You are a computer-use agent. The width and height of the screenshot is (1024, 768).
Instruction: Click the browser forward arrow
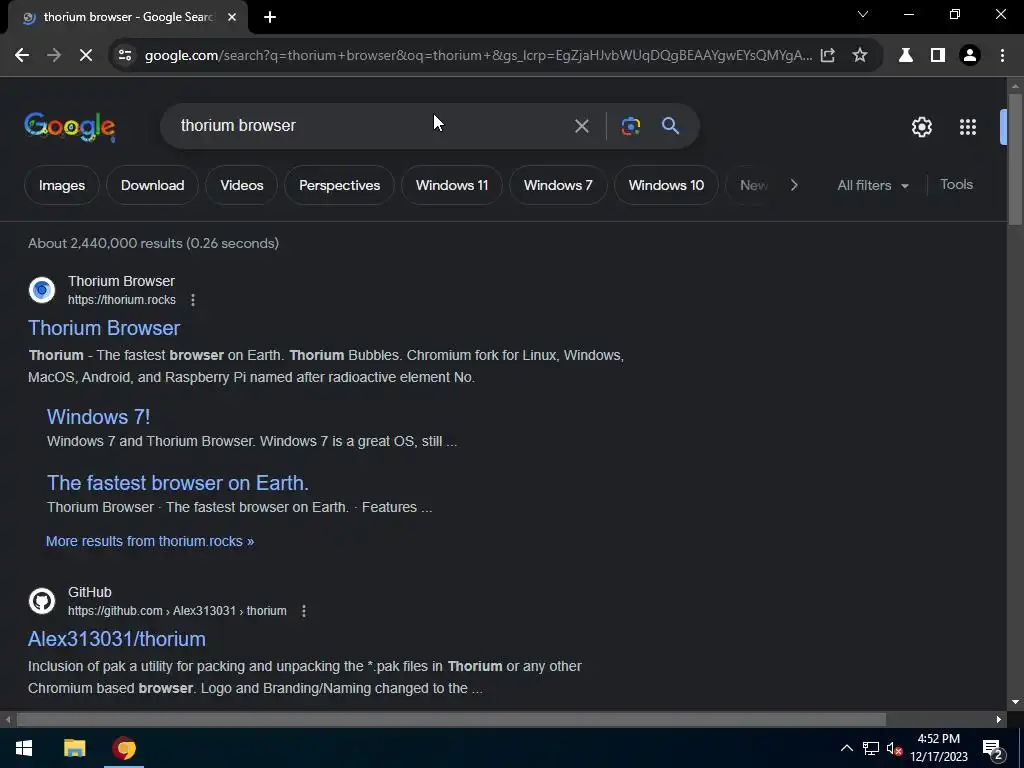click(x=54, y=56)
